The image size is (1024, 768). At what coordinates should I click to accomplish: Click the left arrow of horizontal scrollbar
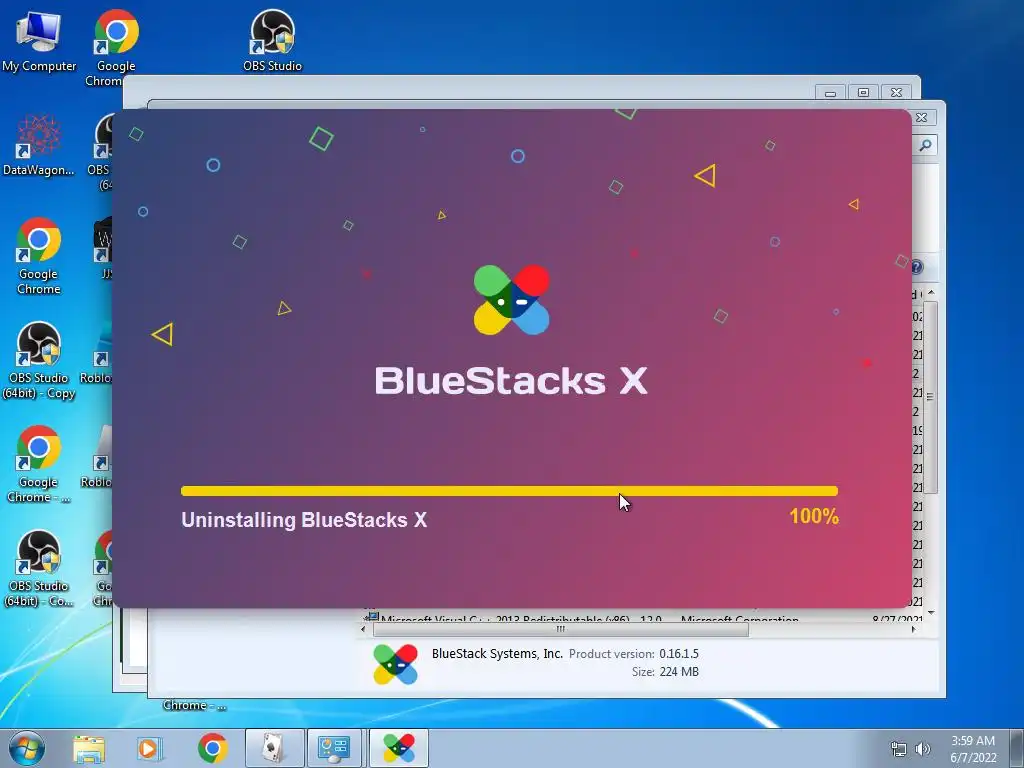[364, 630]
